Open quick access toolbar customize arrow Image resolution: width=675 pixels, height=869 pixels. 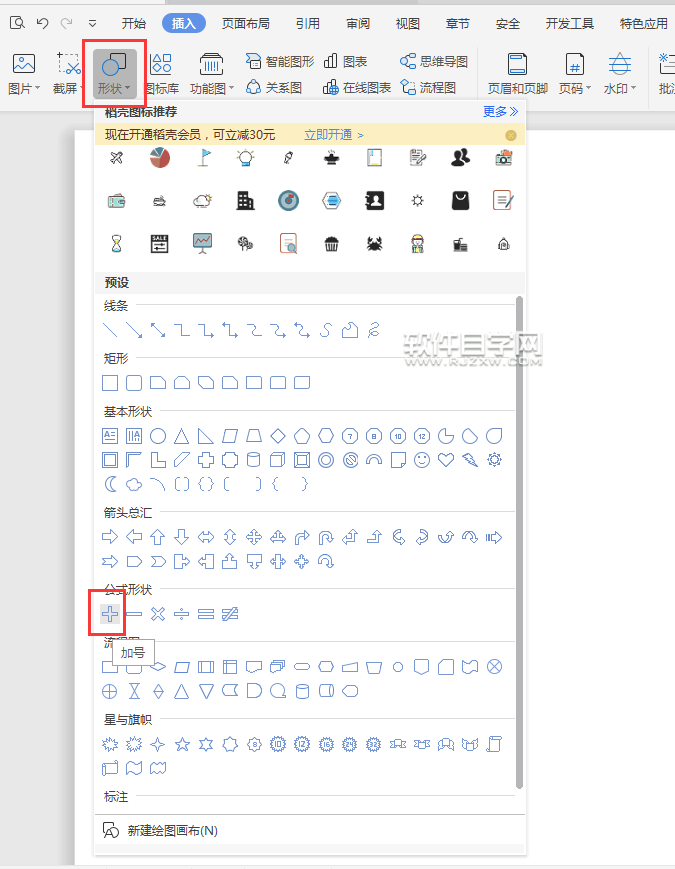[93, 23]
